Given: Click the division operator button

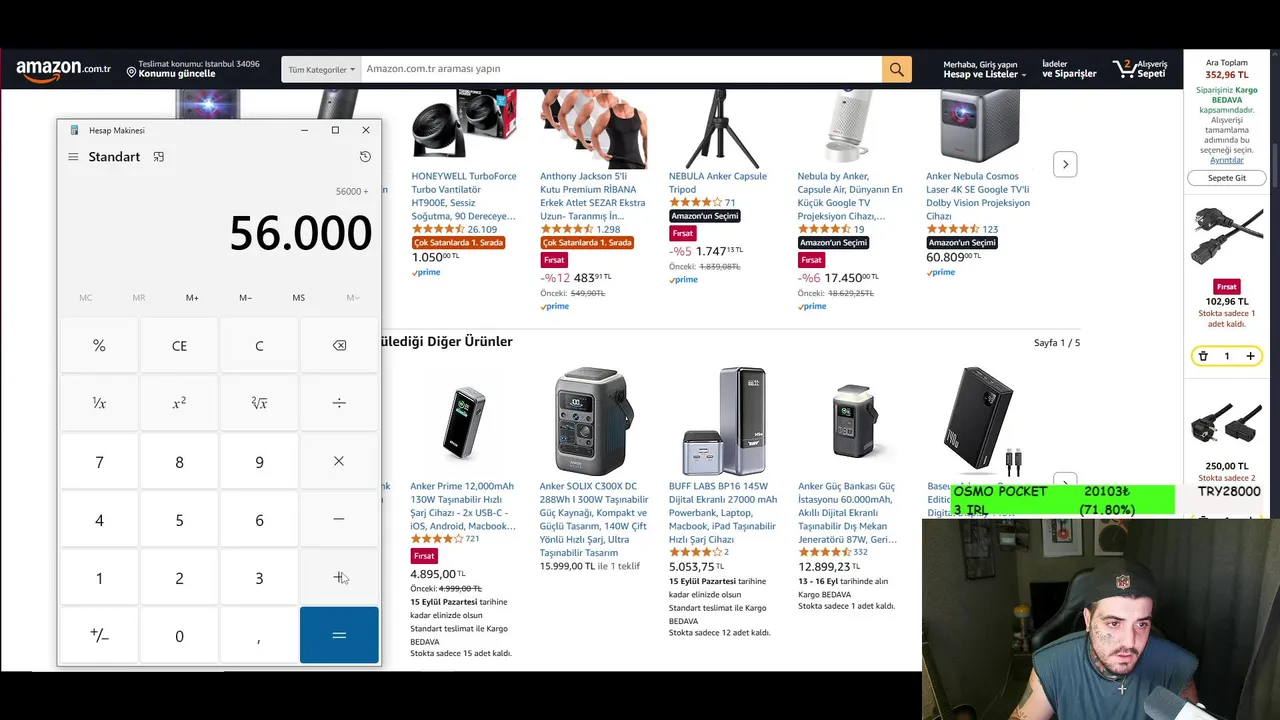Looking at the screenshot, I should tap(339, 403).
